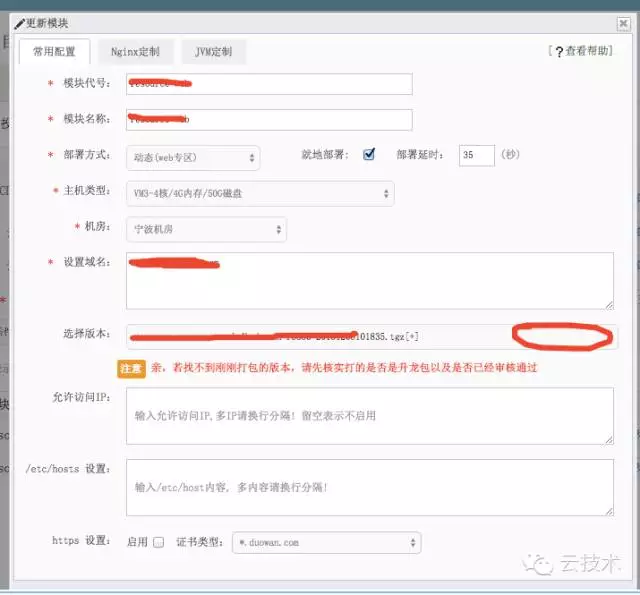Screen dimensions: 640x595
Task: Click the 模块代号 text field
Action: [x=269, y=84]
